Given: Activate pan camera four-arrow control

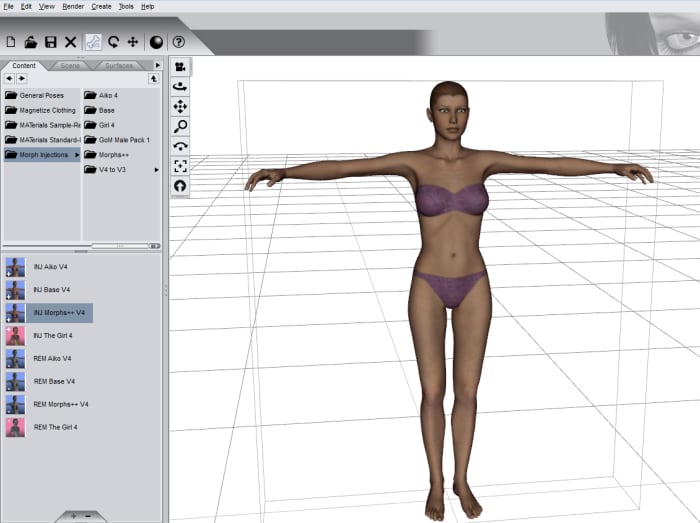Looking at the screenshot, I should point(180,107).
